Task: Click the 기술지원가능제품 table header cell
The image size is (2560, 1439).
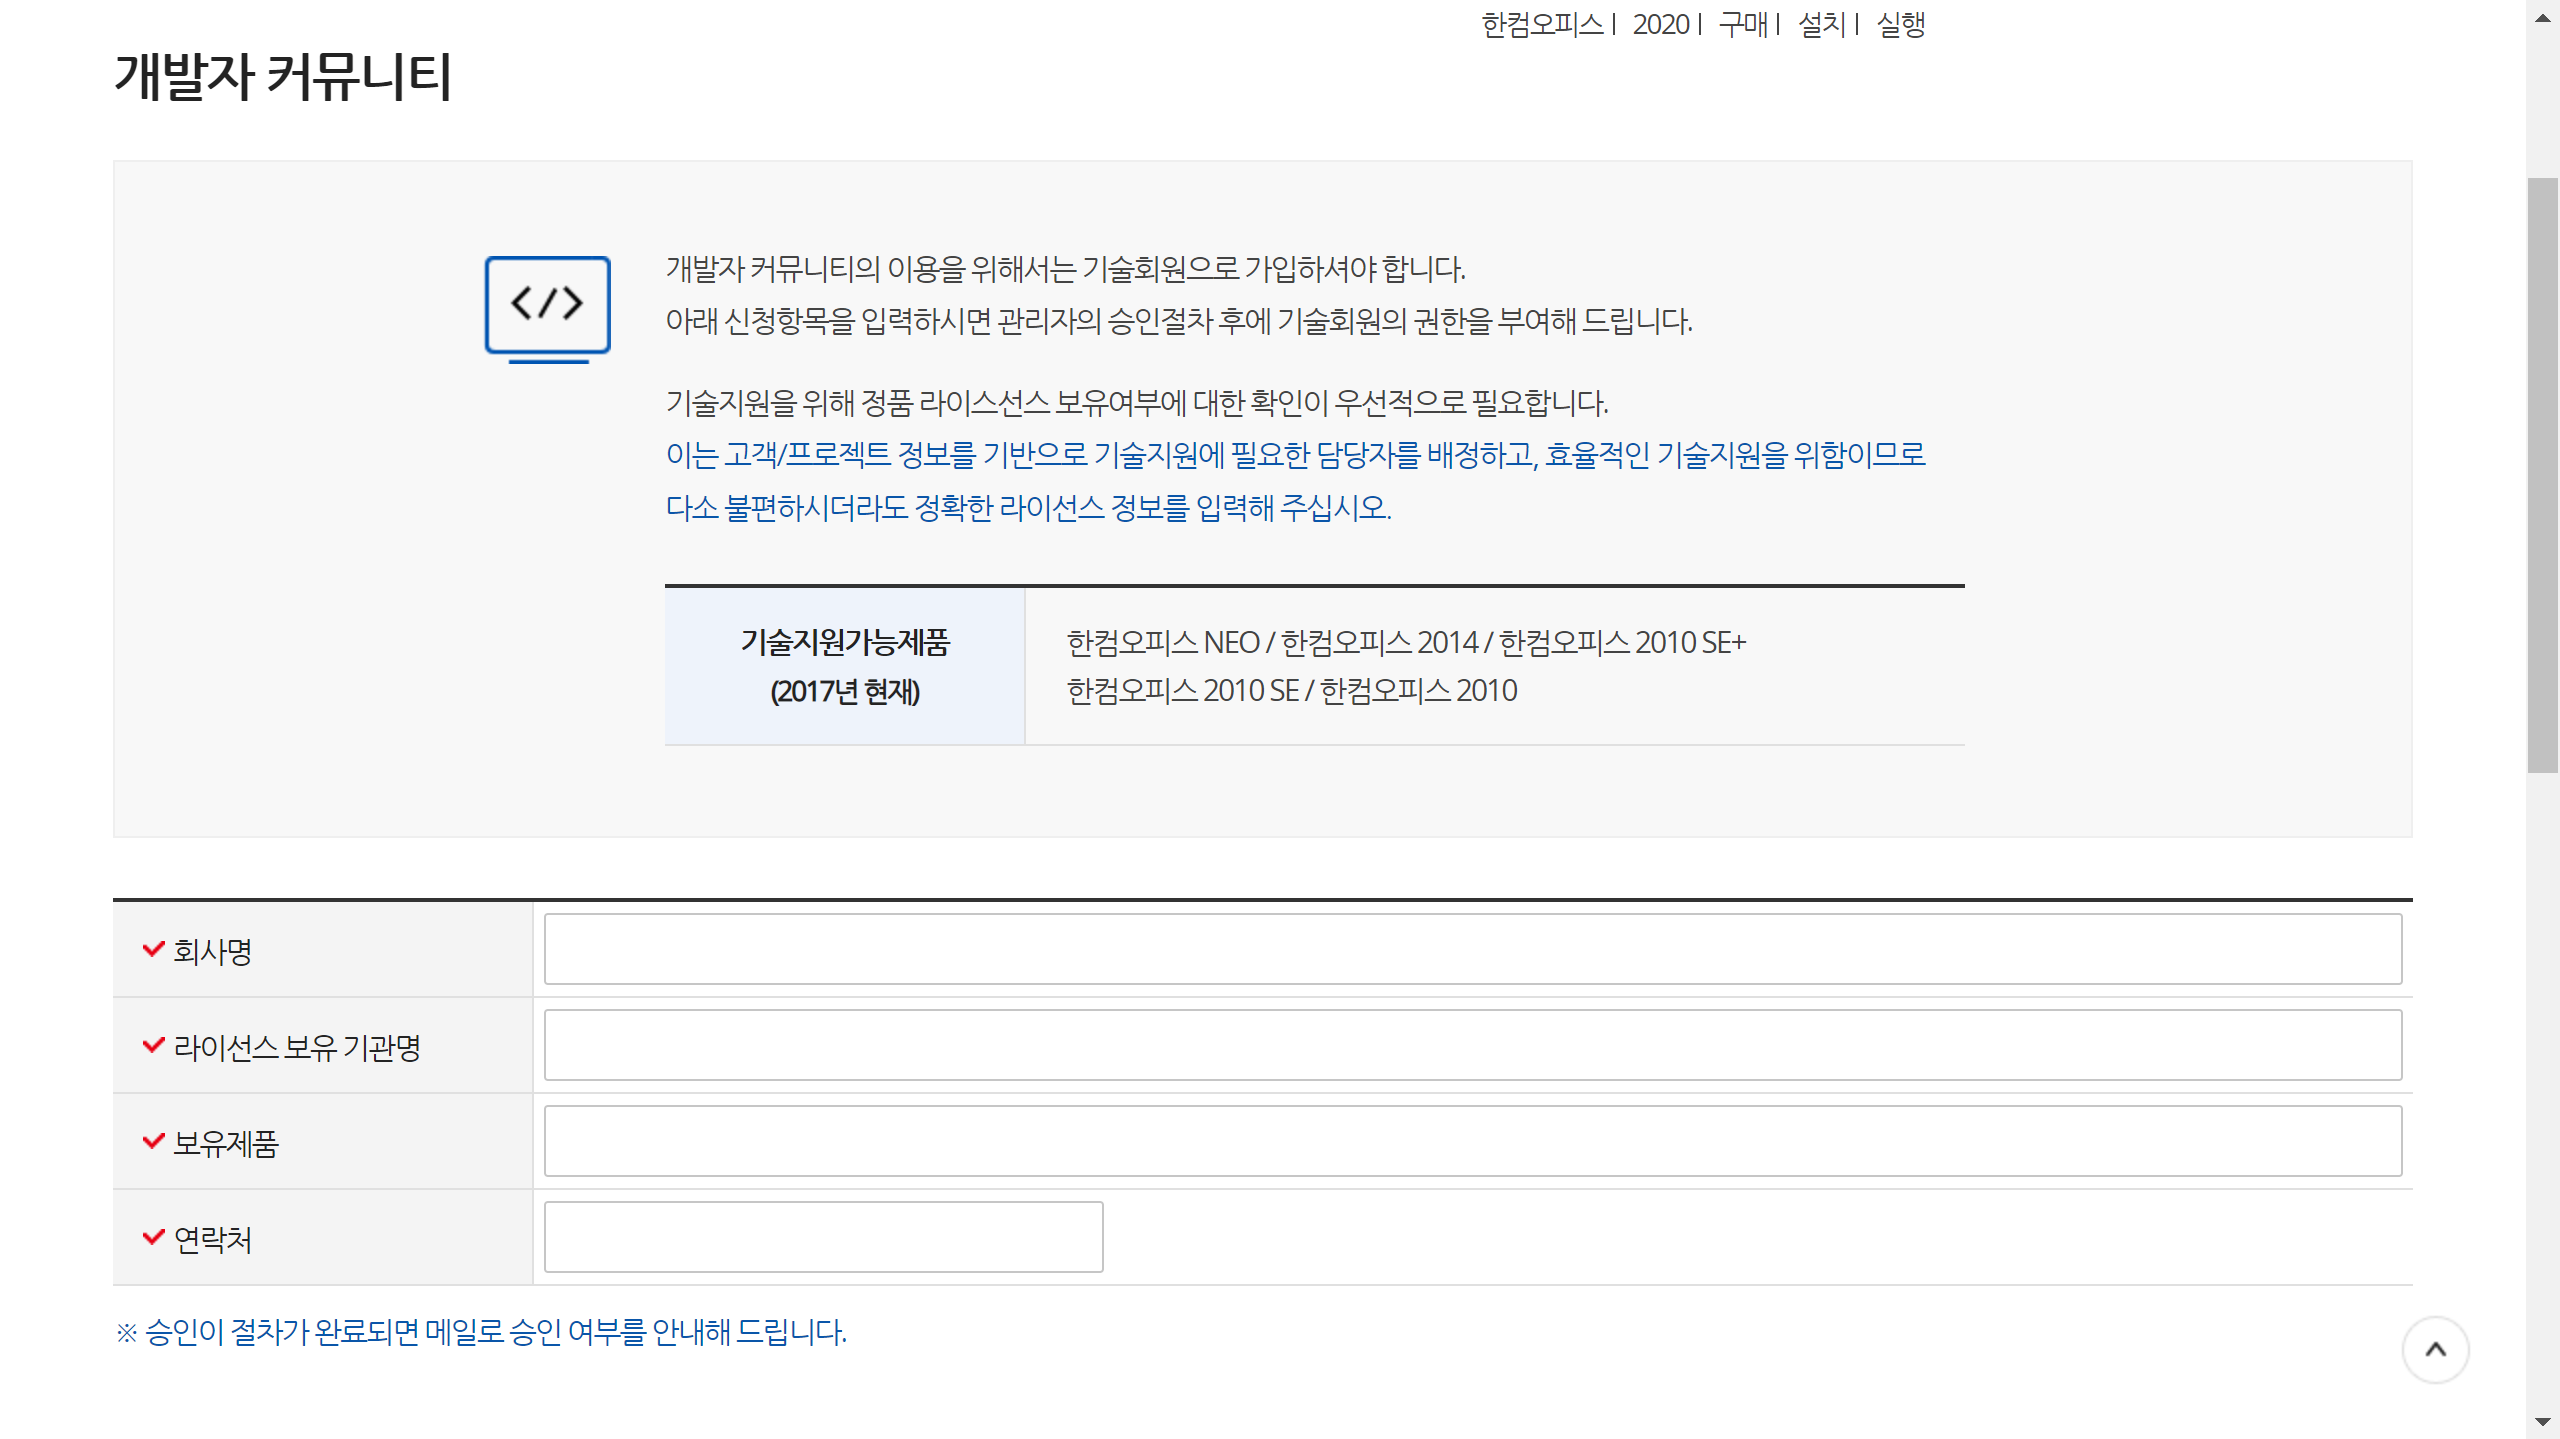Action: click(844, 666)
